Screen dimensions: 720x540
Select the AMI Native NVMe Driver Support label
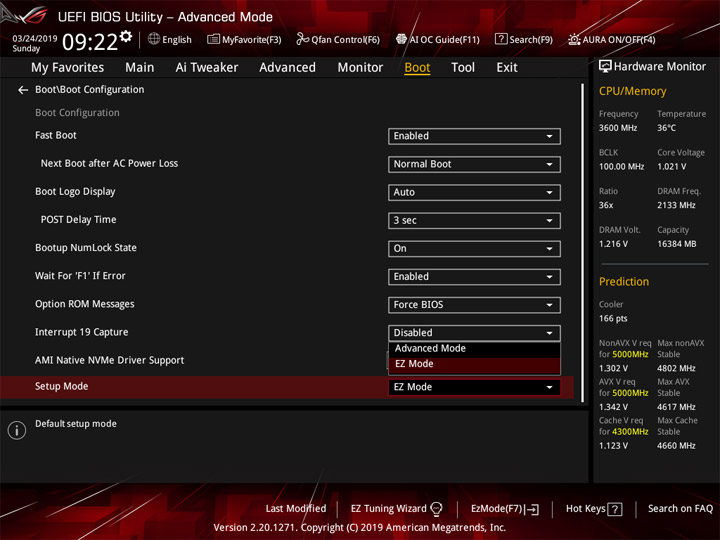pyautogui.click(x=109, y=360)
